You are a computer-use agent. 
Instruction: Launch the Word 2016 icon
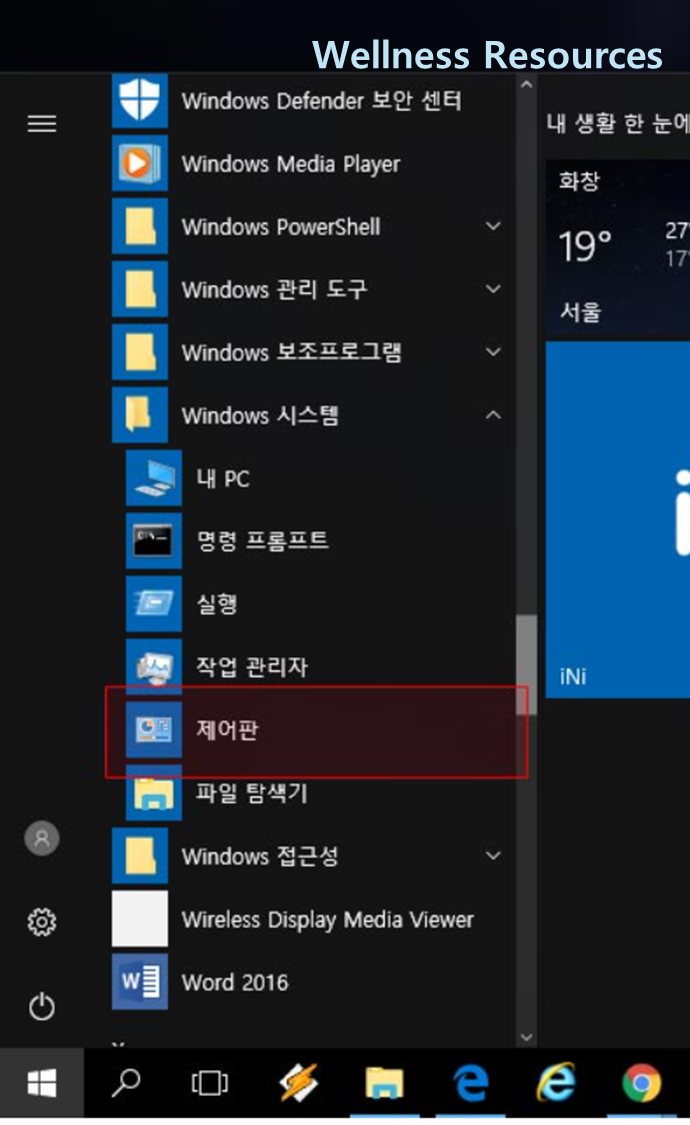point(140,982)
